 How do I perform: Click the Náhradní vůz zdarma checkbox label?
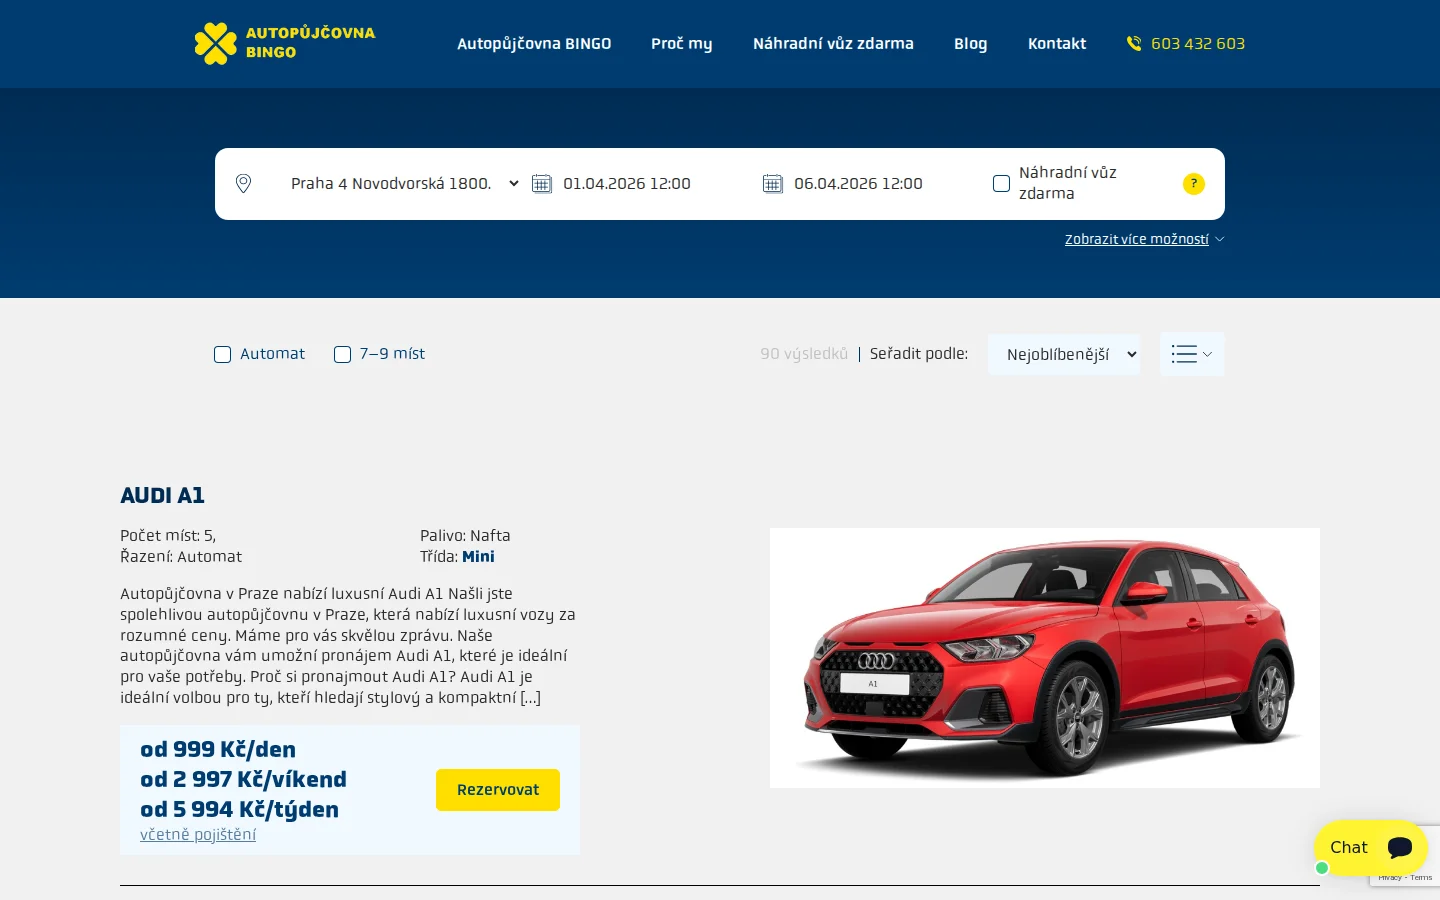[x=1068, y=183]
